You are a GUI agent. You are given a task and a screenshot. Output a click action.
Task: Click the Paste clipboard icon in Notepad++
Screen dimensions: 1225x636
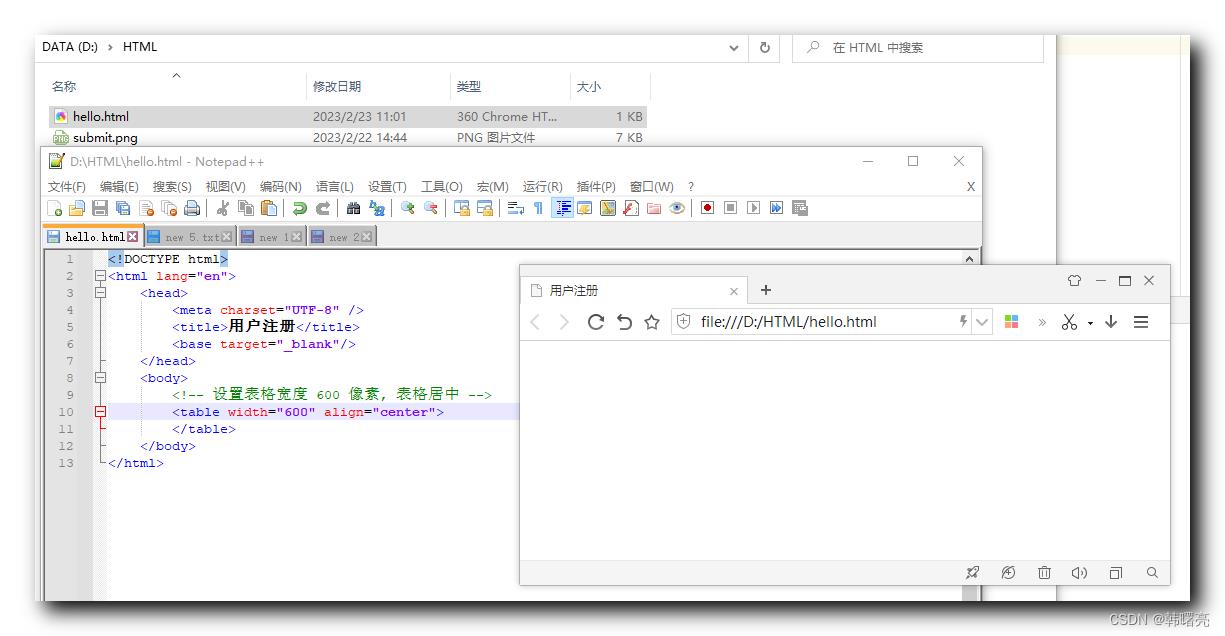click(x=269, y=208)
